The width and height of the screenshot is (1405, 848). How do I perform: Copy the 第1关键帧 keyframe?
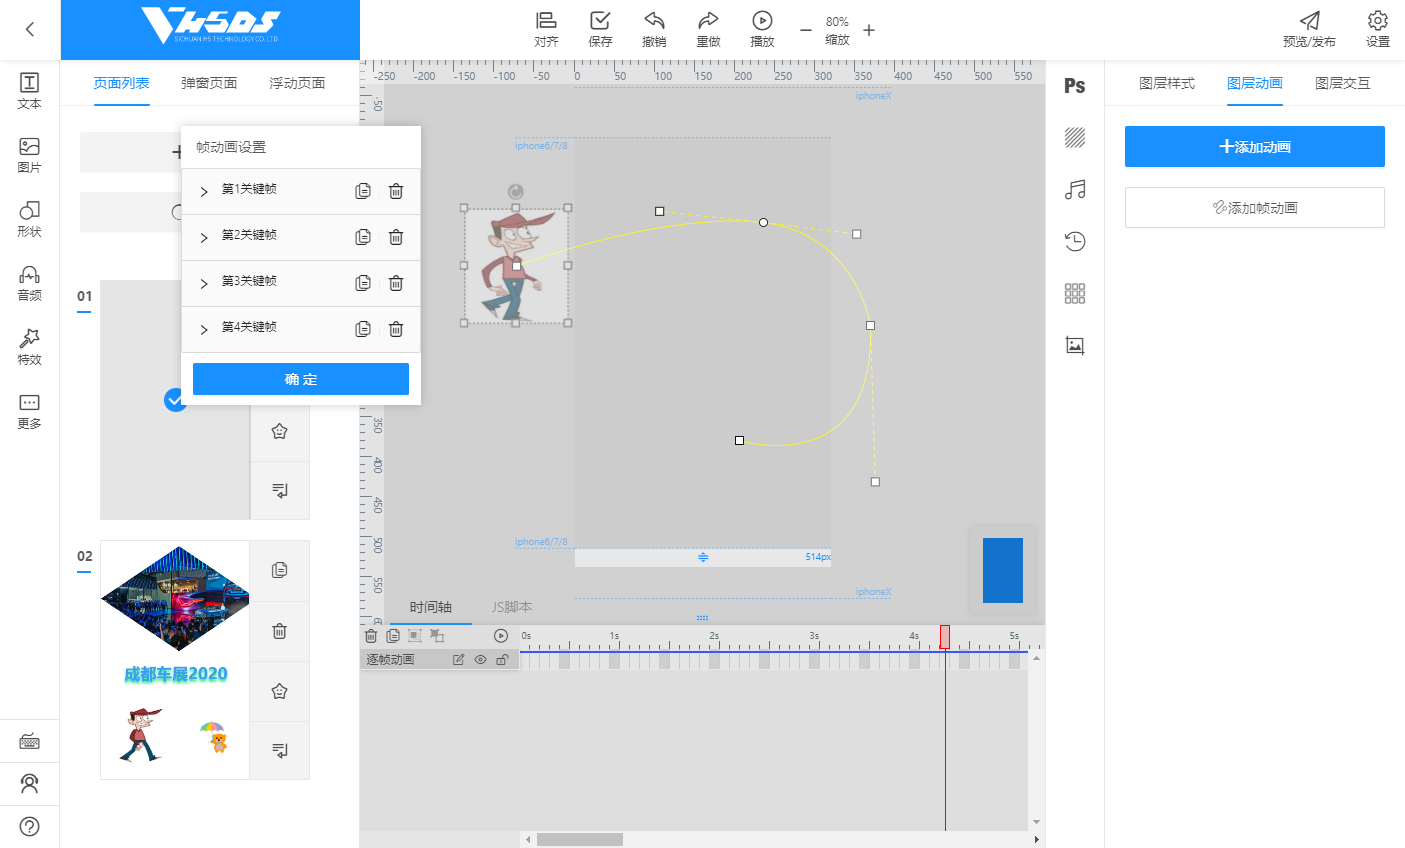pos(363,191)
